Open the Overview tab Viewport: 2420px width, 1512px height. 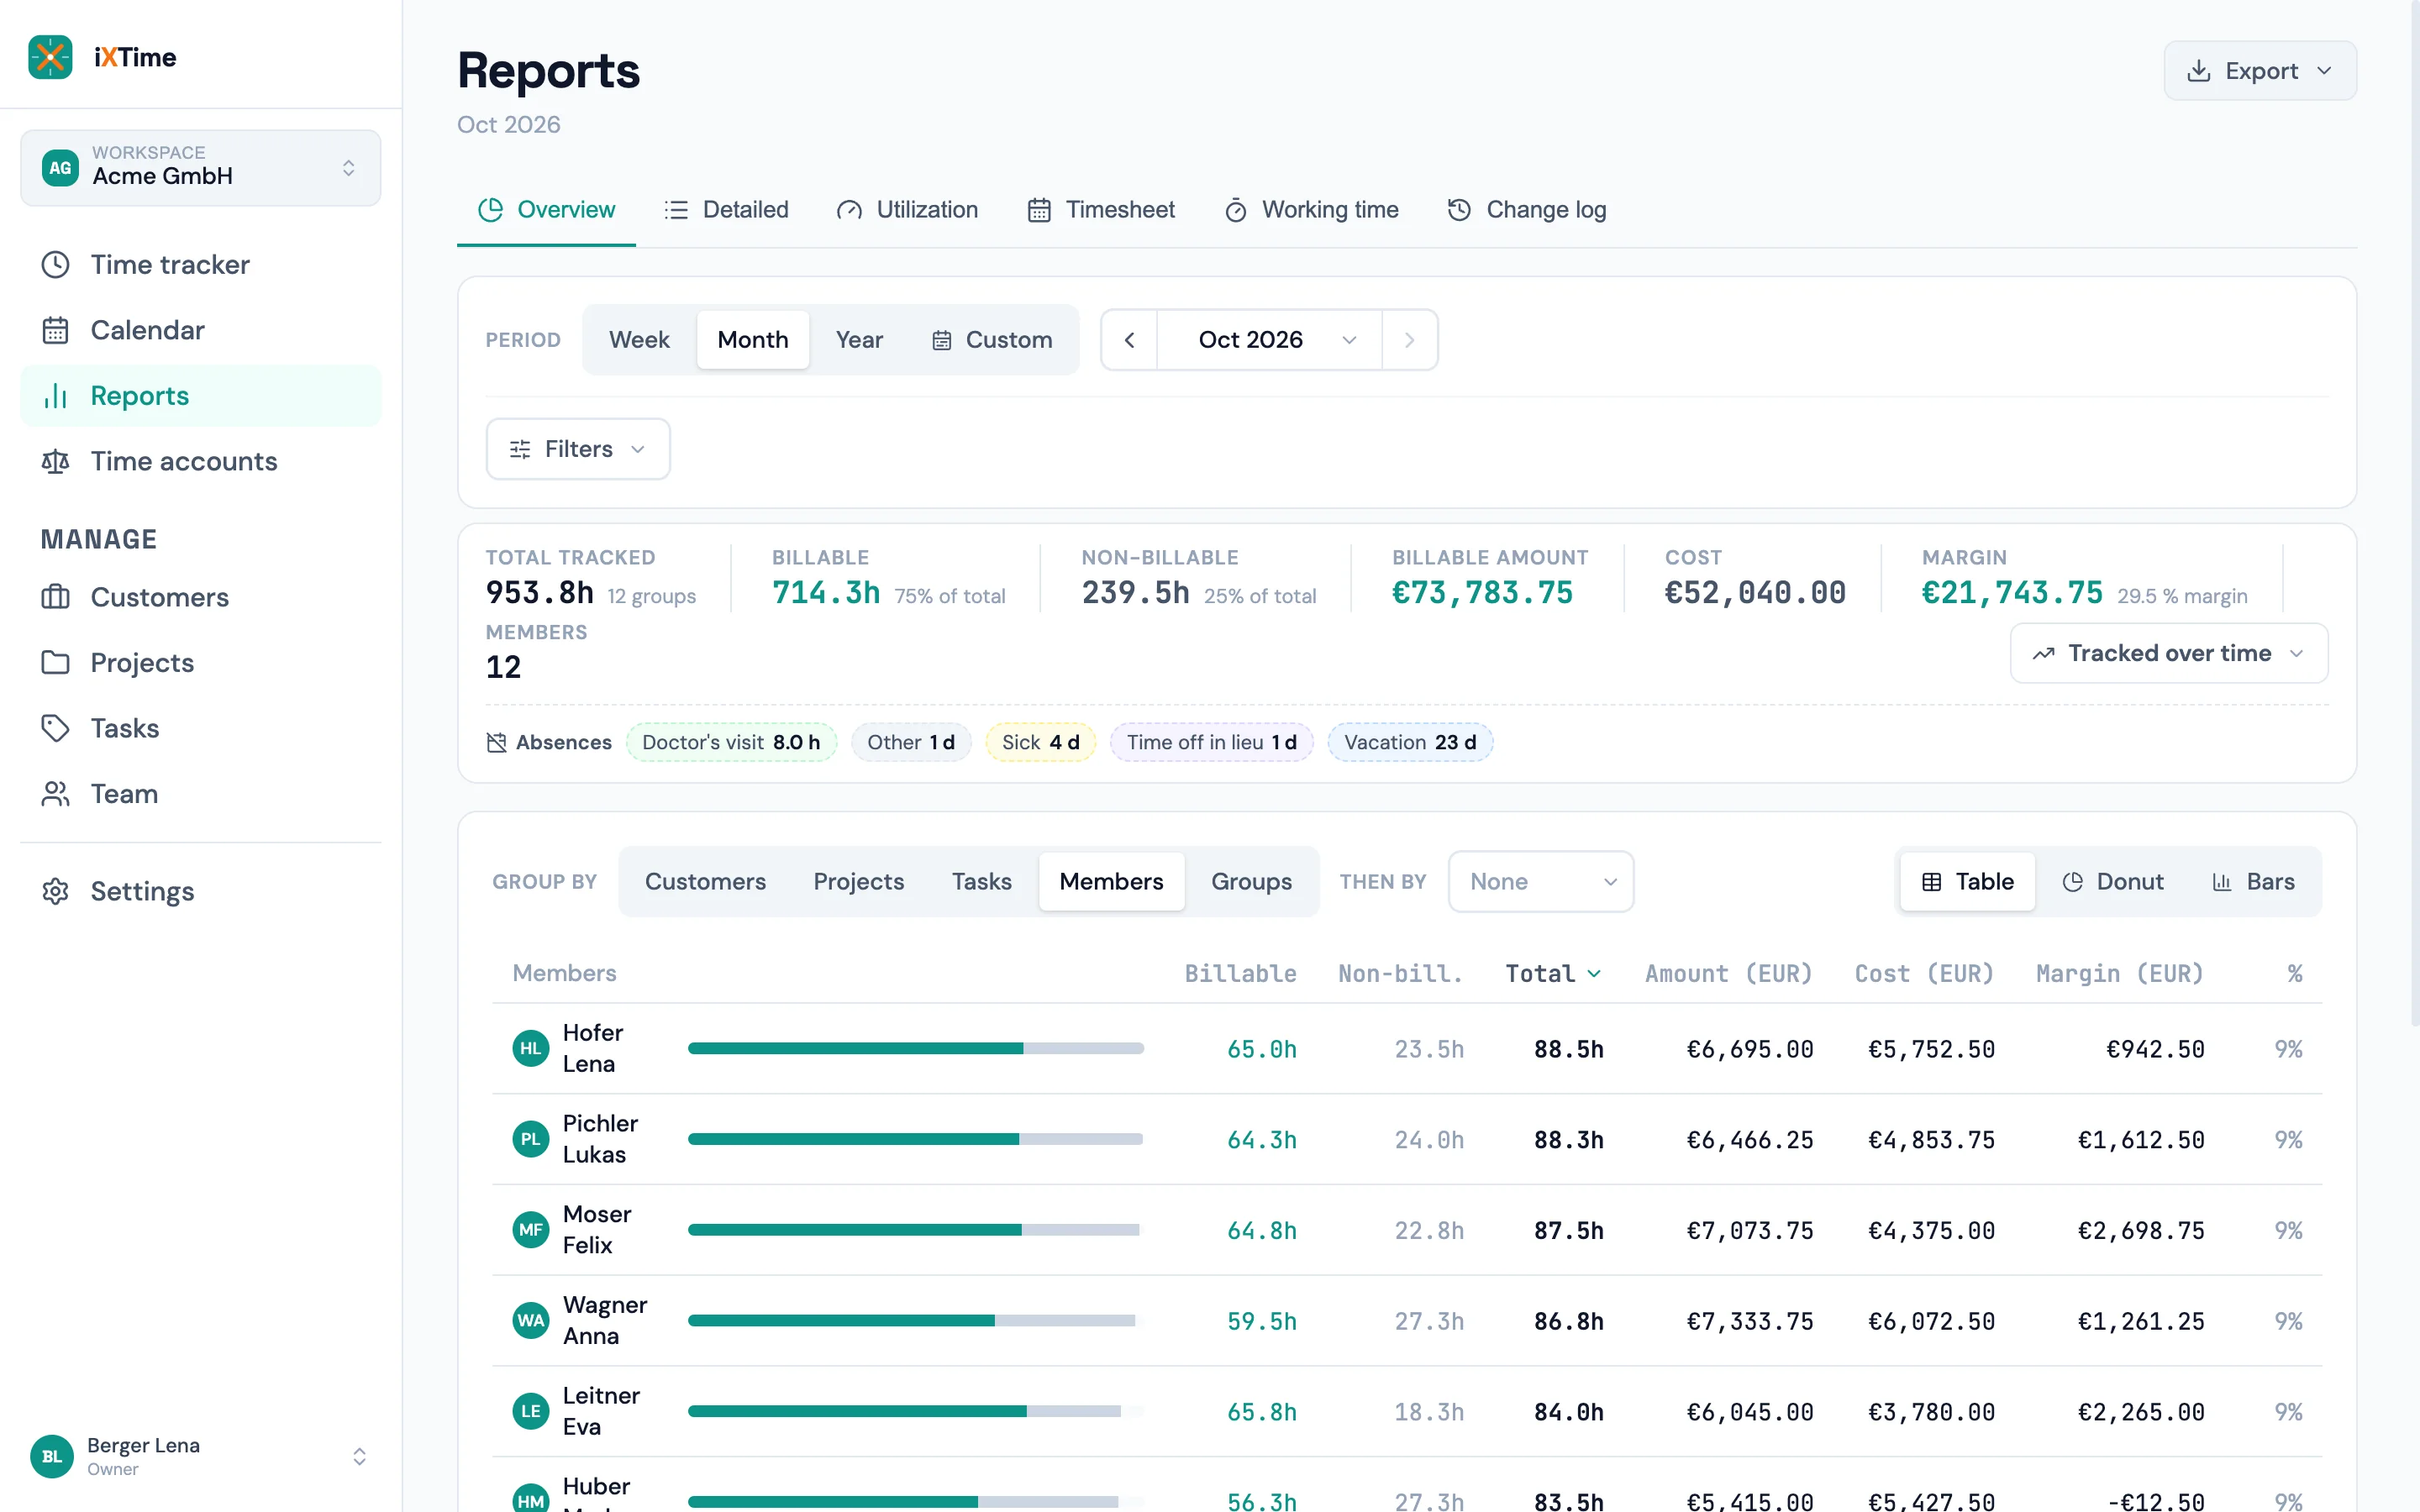pyautogui.click(x=546, y=210)
